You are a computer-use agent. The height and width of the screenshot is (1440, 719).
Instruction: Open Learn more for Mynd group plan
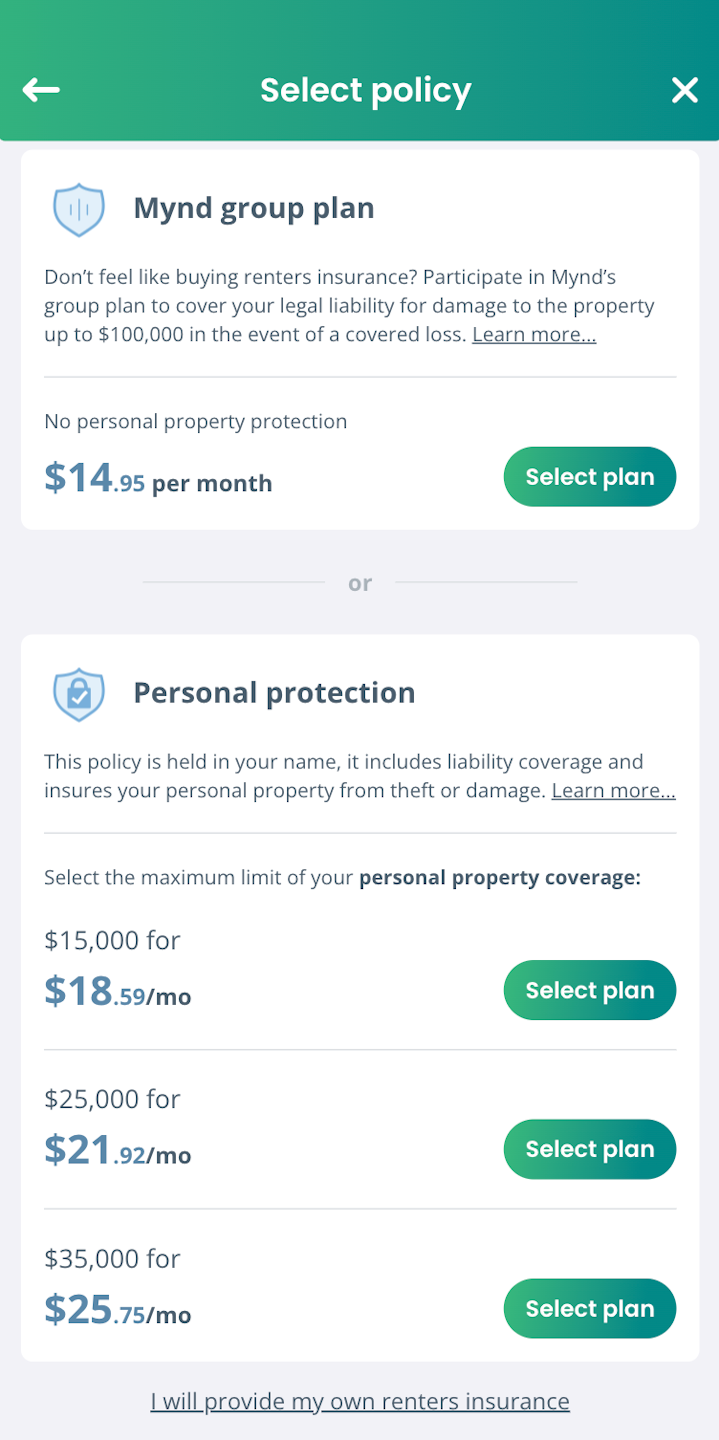coord(534,335)
